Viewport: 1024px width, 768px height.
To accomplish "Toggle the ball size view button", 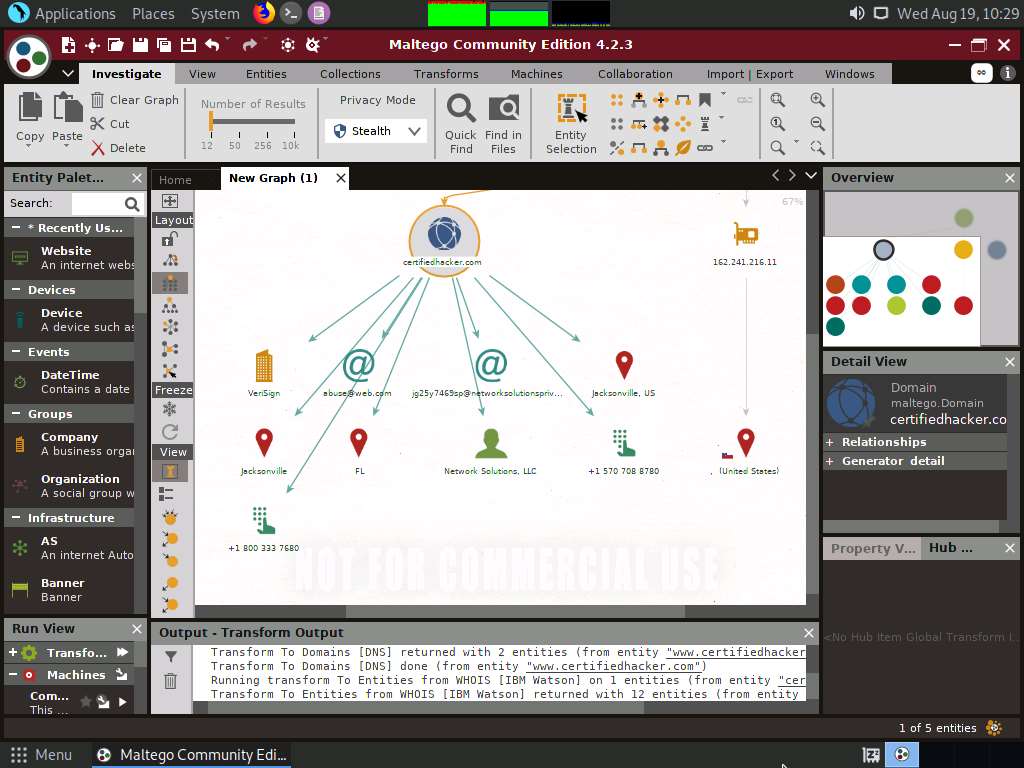I will (170, 518).
